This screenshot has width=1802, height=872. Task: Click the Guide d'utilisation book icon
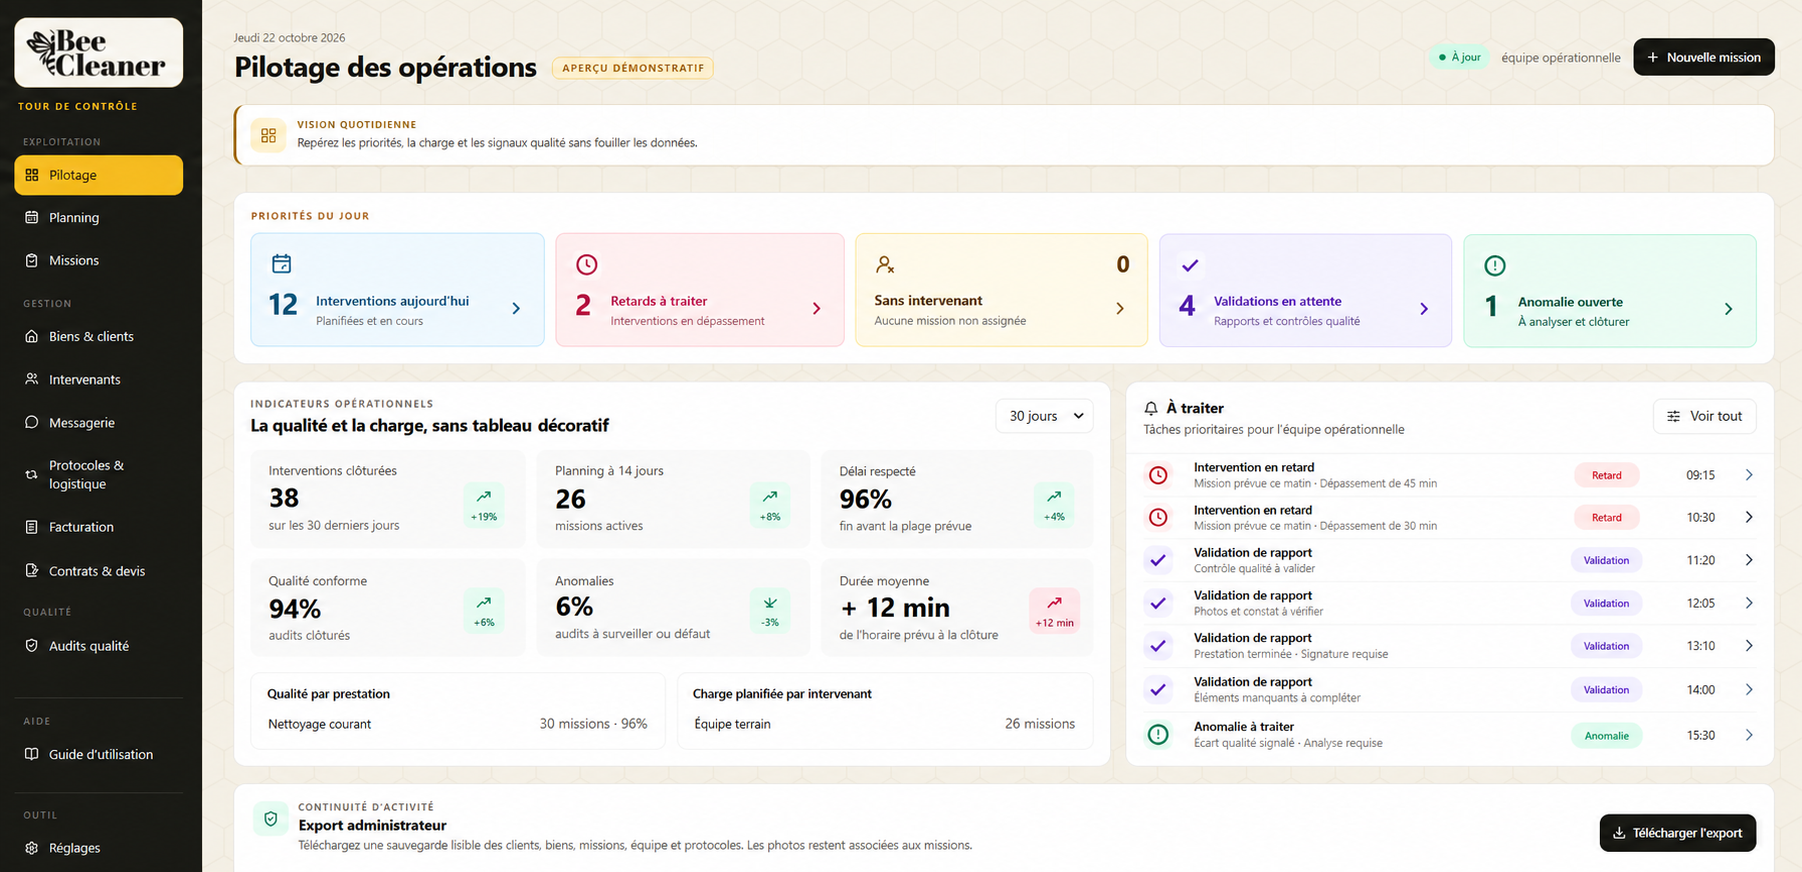point(32,754)
